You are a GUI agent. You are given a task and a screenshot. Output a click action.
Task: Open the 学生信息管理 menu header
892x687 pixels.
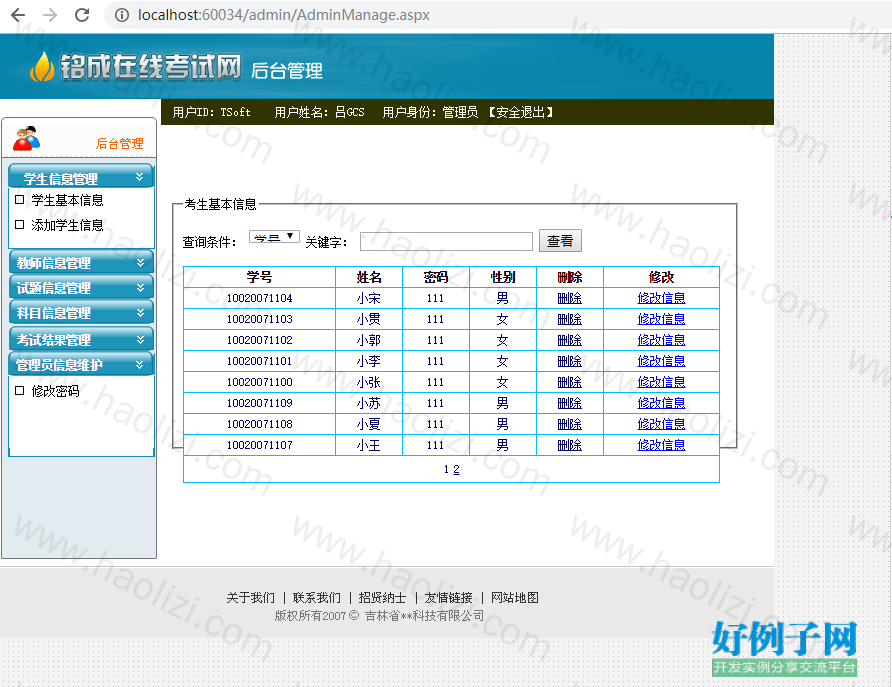[x=81, y=176]
